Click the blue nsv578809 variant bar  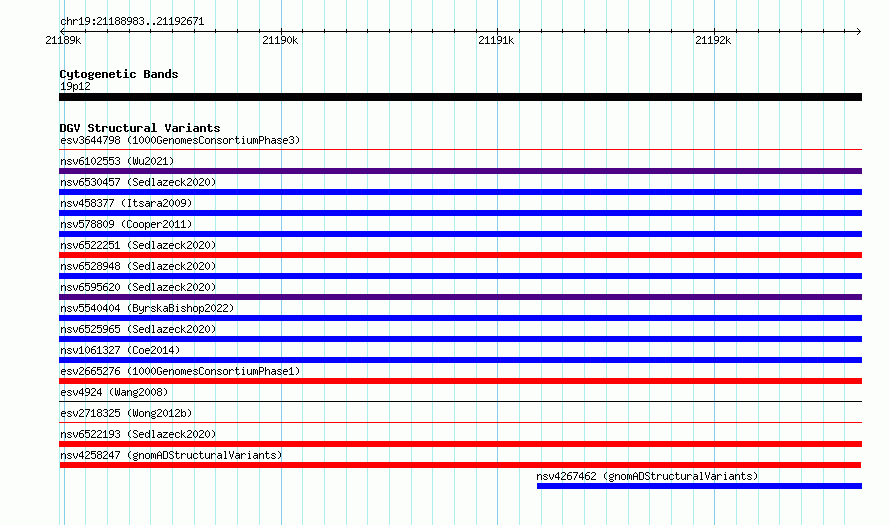click(x=460, y=234)
